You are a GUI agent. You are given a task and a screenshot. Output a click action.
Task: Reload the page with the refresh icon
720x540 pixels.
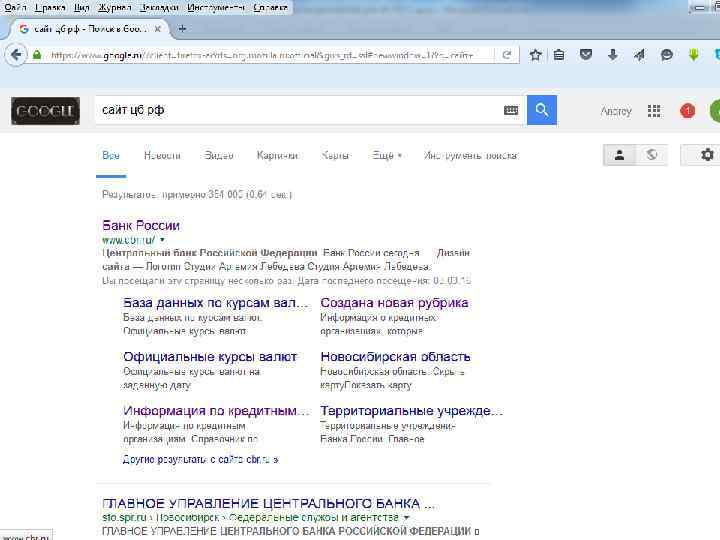[x=507, y=55]
